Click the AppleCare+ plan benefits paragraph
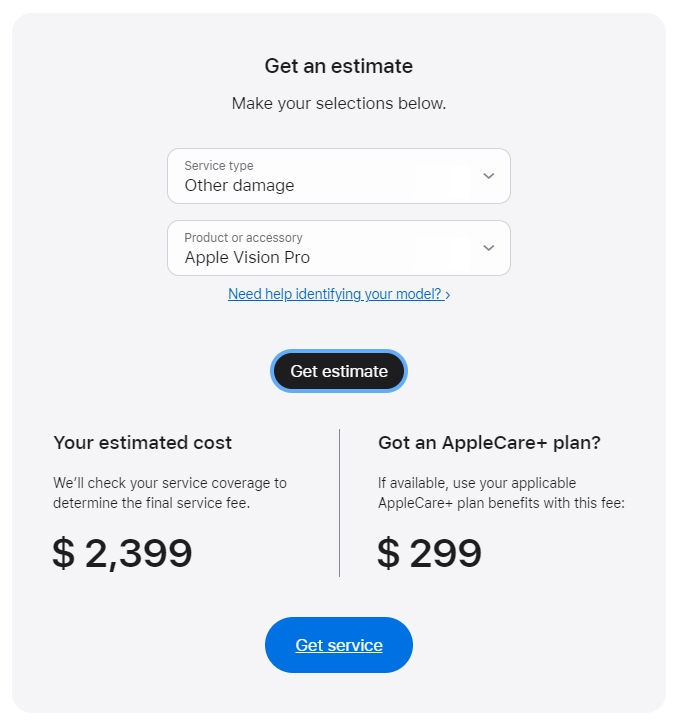The height and width of the screenshot is (723, 679). [x=501, y=493]
